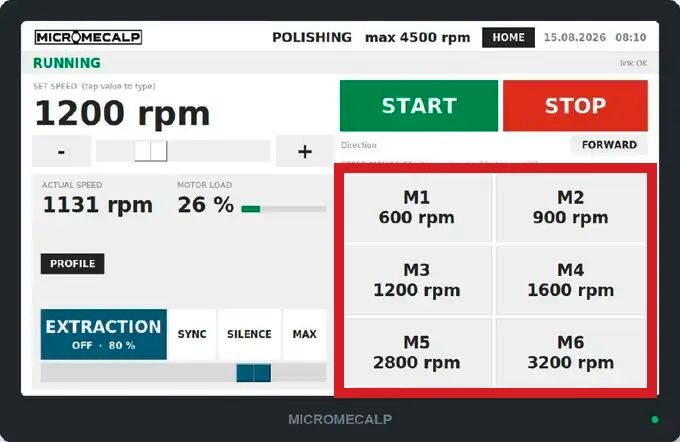Select MAX extraction mode

304,334
